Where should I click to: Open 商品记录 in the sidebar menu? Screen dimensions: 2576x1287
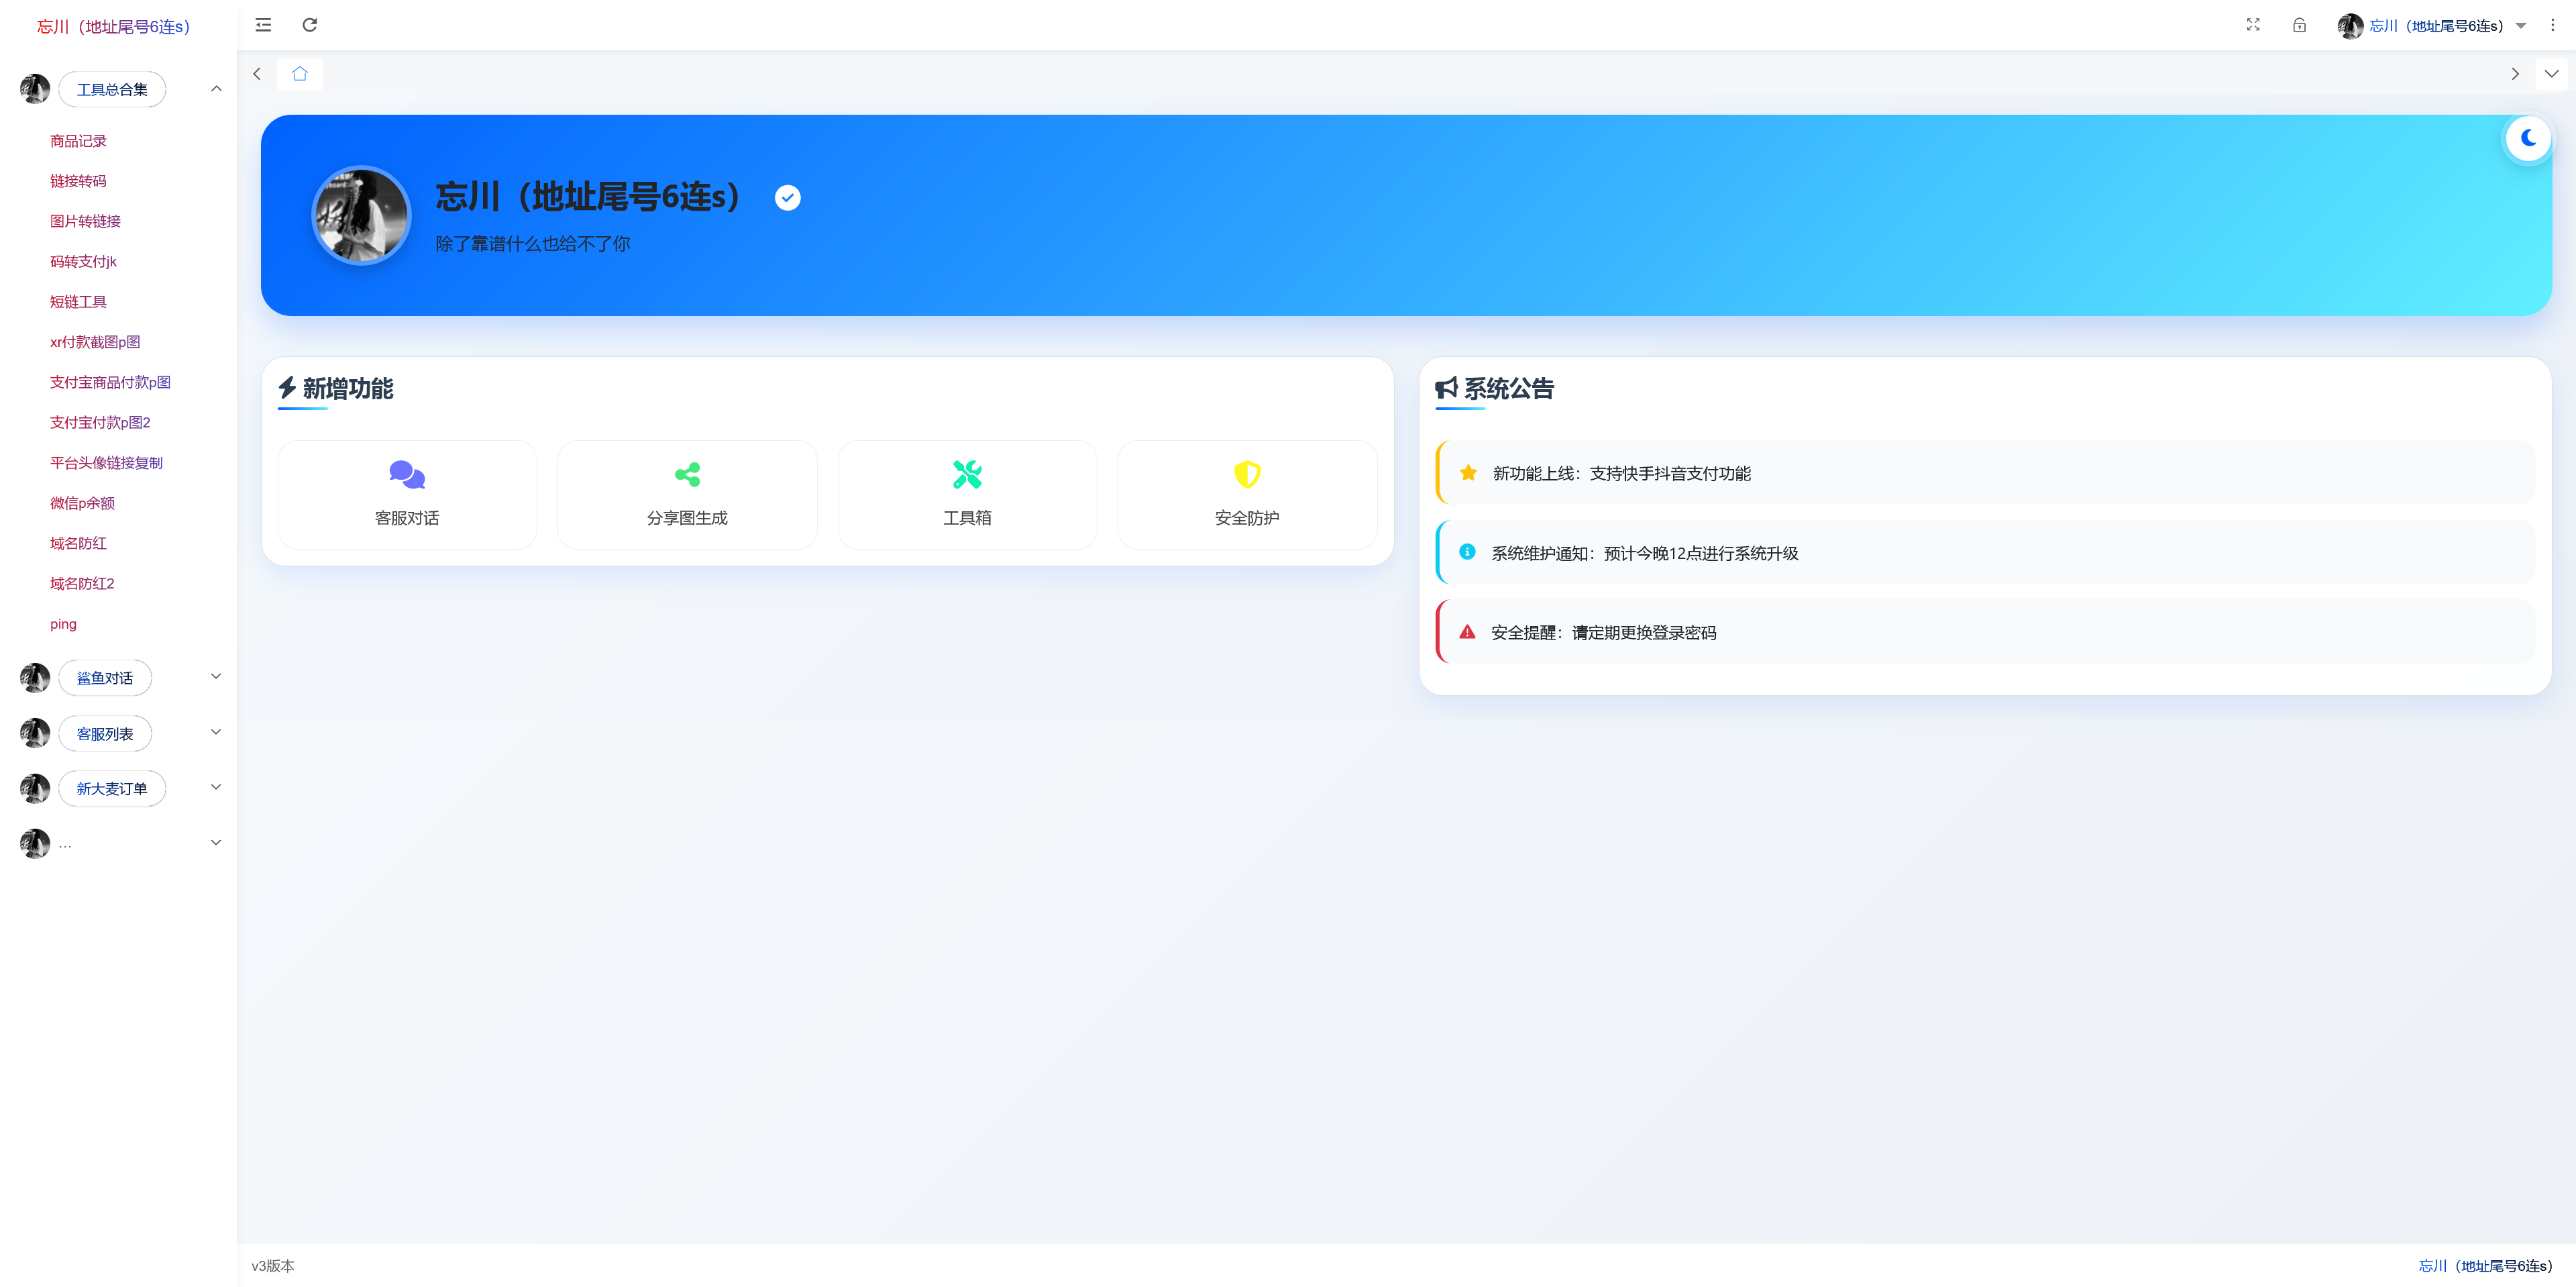pyautogui.click(x=78, y=141)
